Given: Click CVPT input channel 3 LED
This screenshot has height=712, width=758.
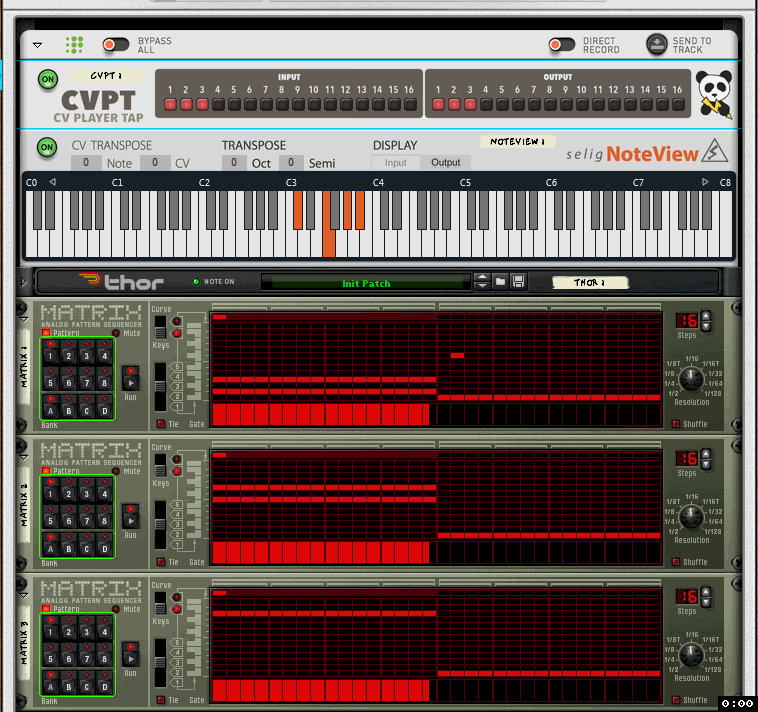Looking at the screenshot, I should [x=202, y=104].
